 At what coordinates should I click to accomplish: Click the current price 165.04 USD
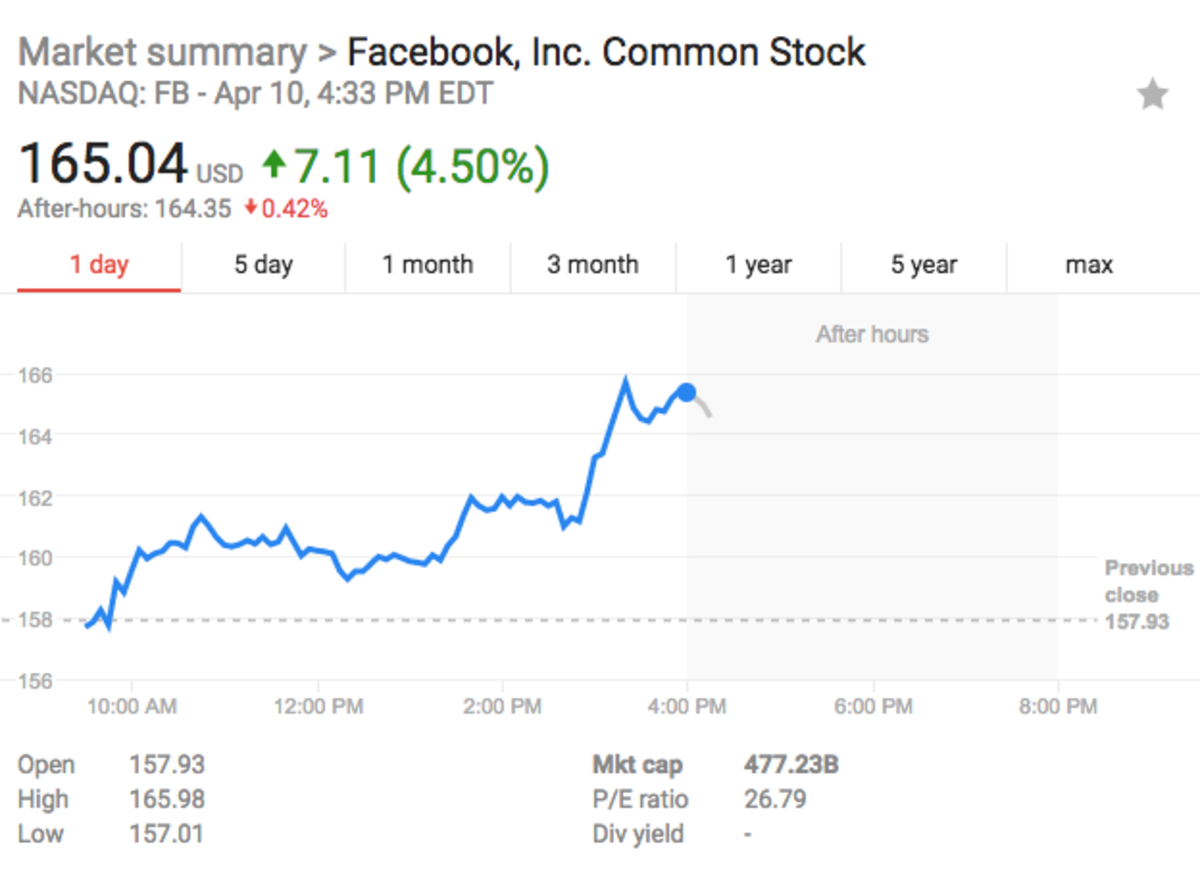105,163
